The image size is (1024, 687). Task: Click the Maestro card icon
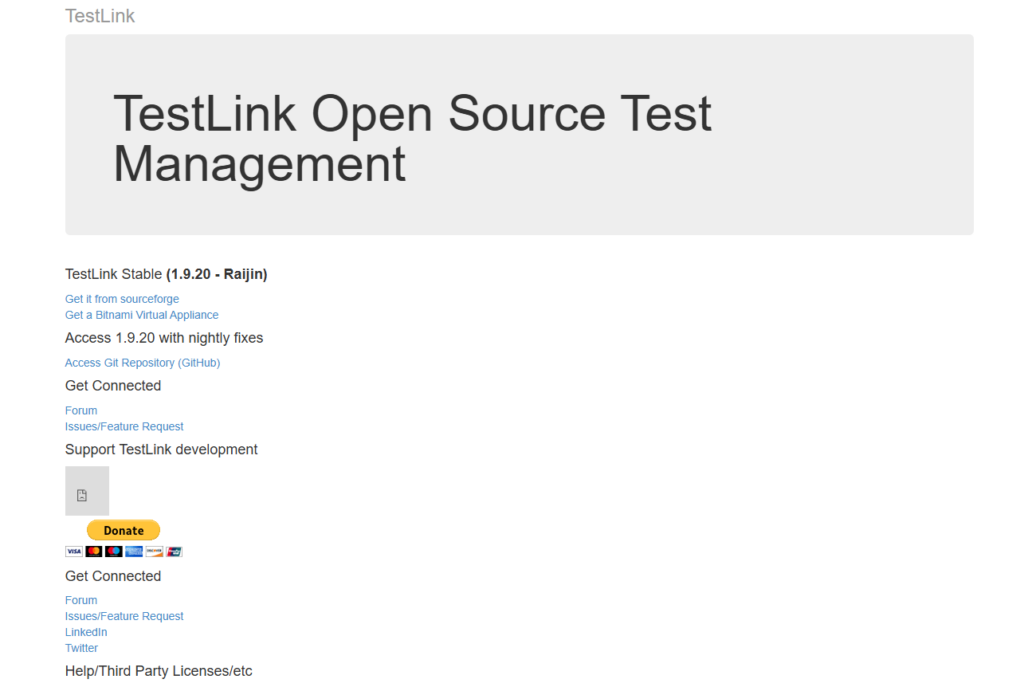114,551
